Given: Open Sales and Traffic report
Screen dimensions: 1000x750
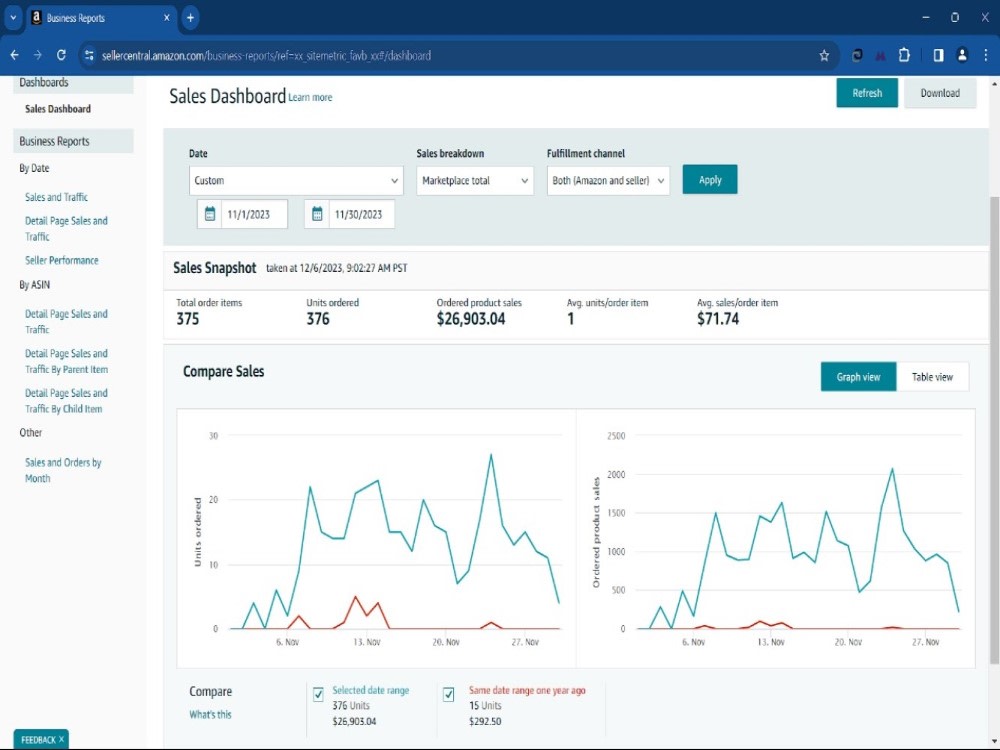Looking at the screenshot, I should (x=56, y=197).
